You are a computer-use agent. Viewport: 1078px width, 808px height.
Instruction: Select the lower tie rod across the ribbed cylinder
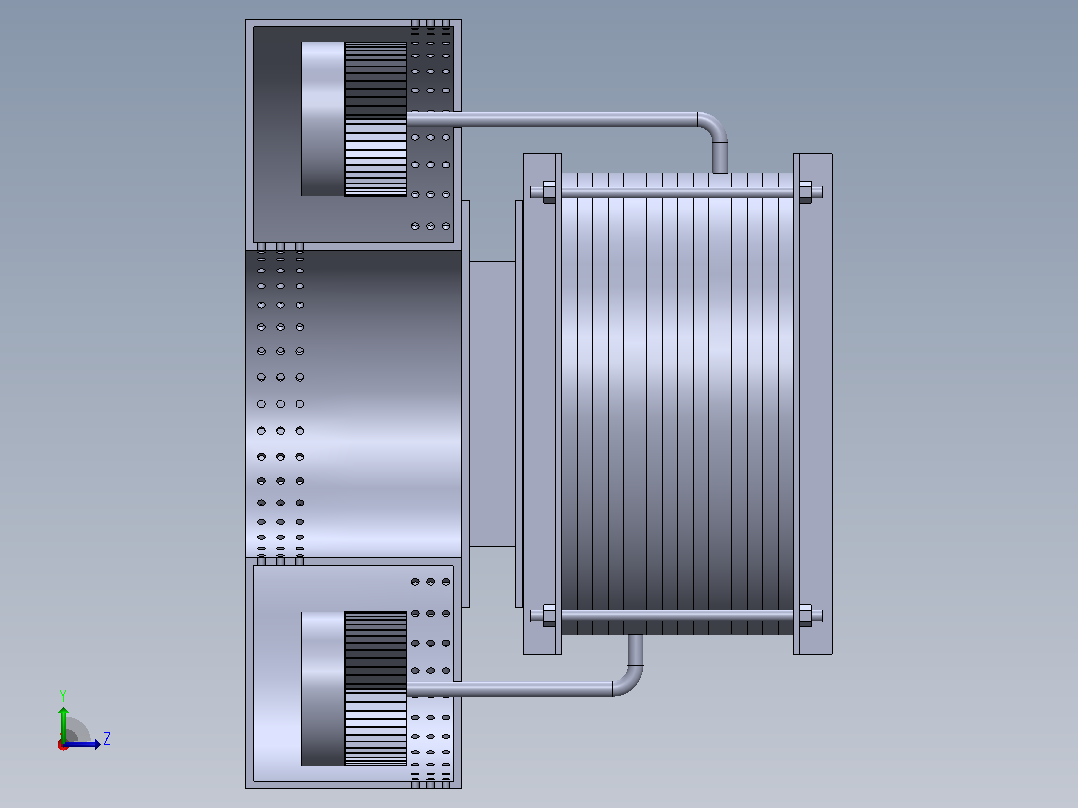click(x=676, y=615)
